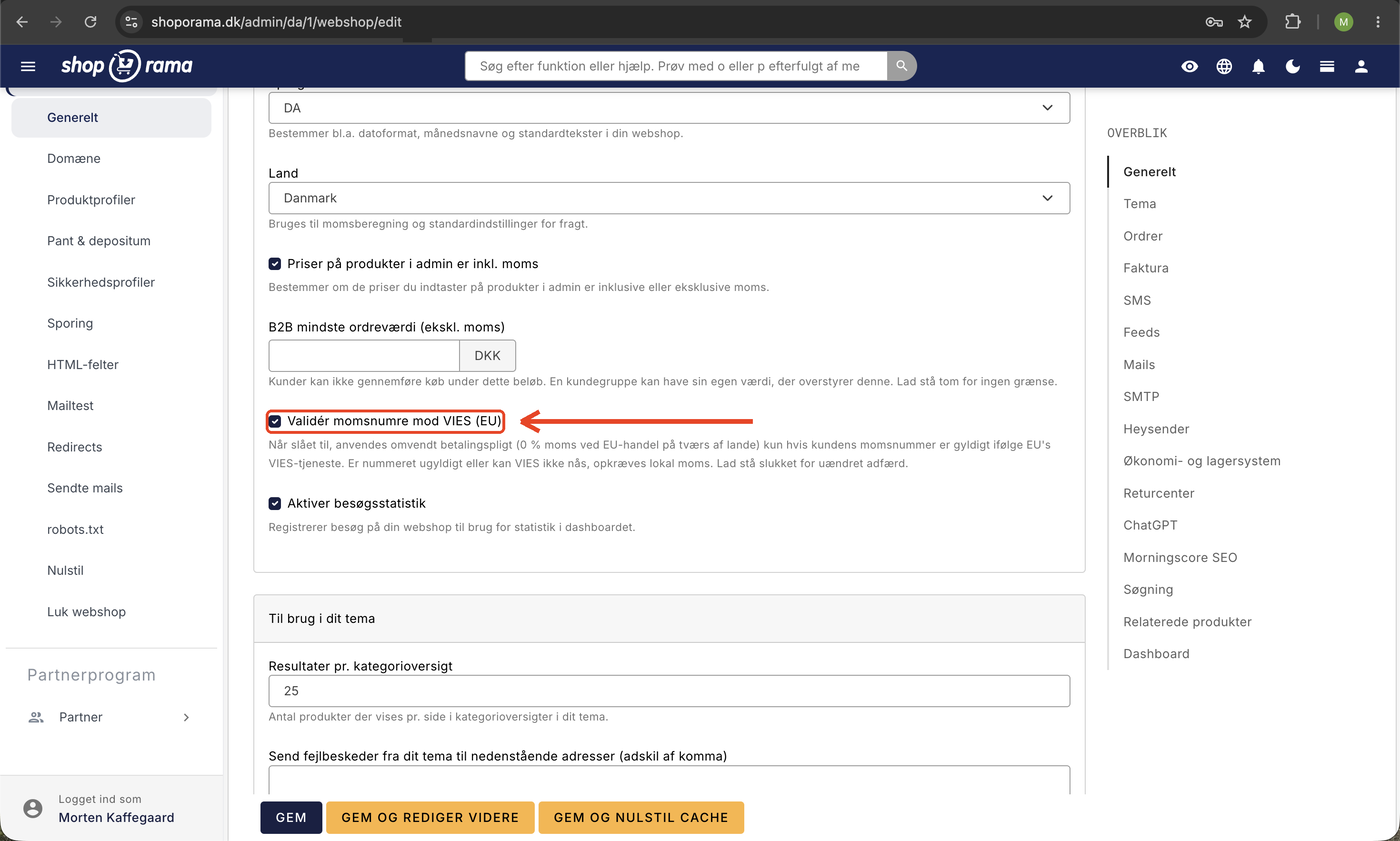Viewport: 1400px width, 841px height.
Task: Open the Land dropdown showing Danmark
Action: (x=669, y=198)
